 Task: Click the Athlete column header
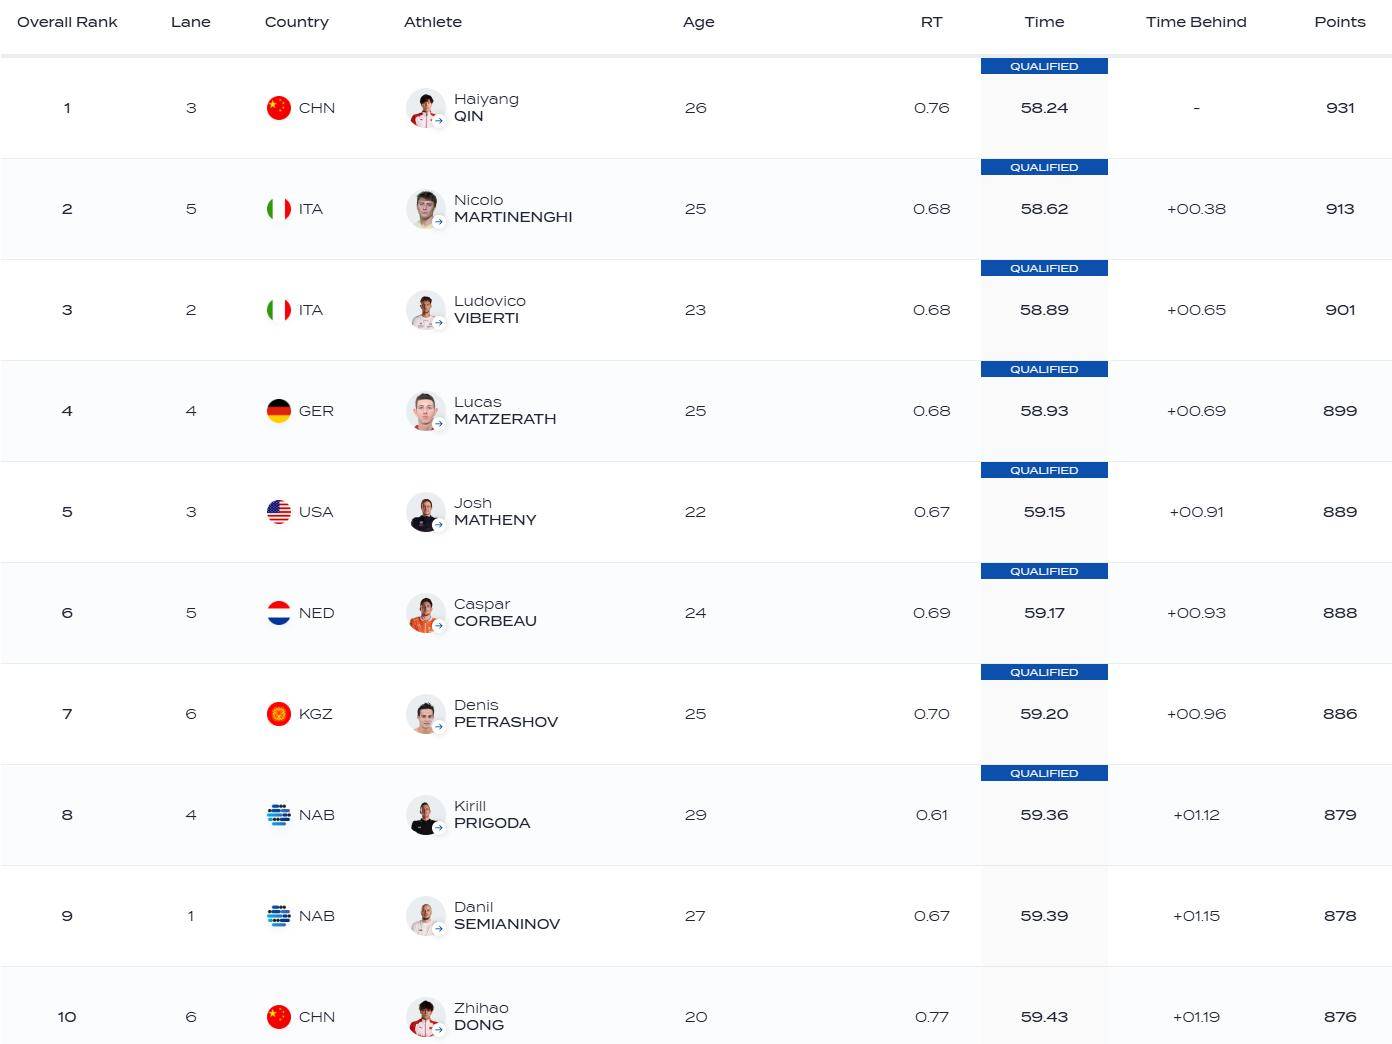(x=432, y=22)
